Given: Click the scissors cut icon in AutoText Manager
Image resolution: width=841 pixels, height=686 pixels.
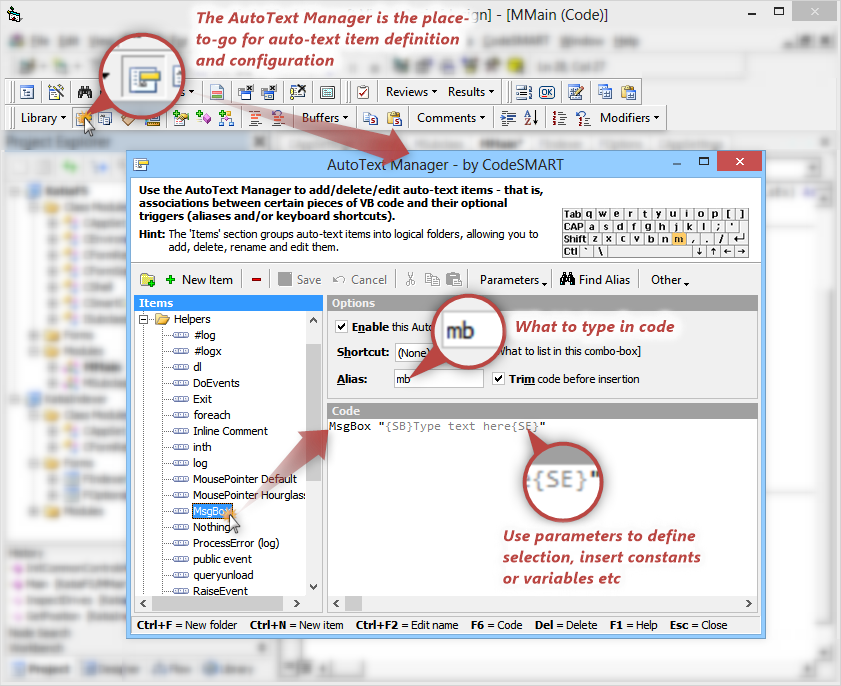Looking at the screenshot, I should coord(410,279).
